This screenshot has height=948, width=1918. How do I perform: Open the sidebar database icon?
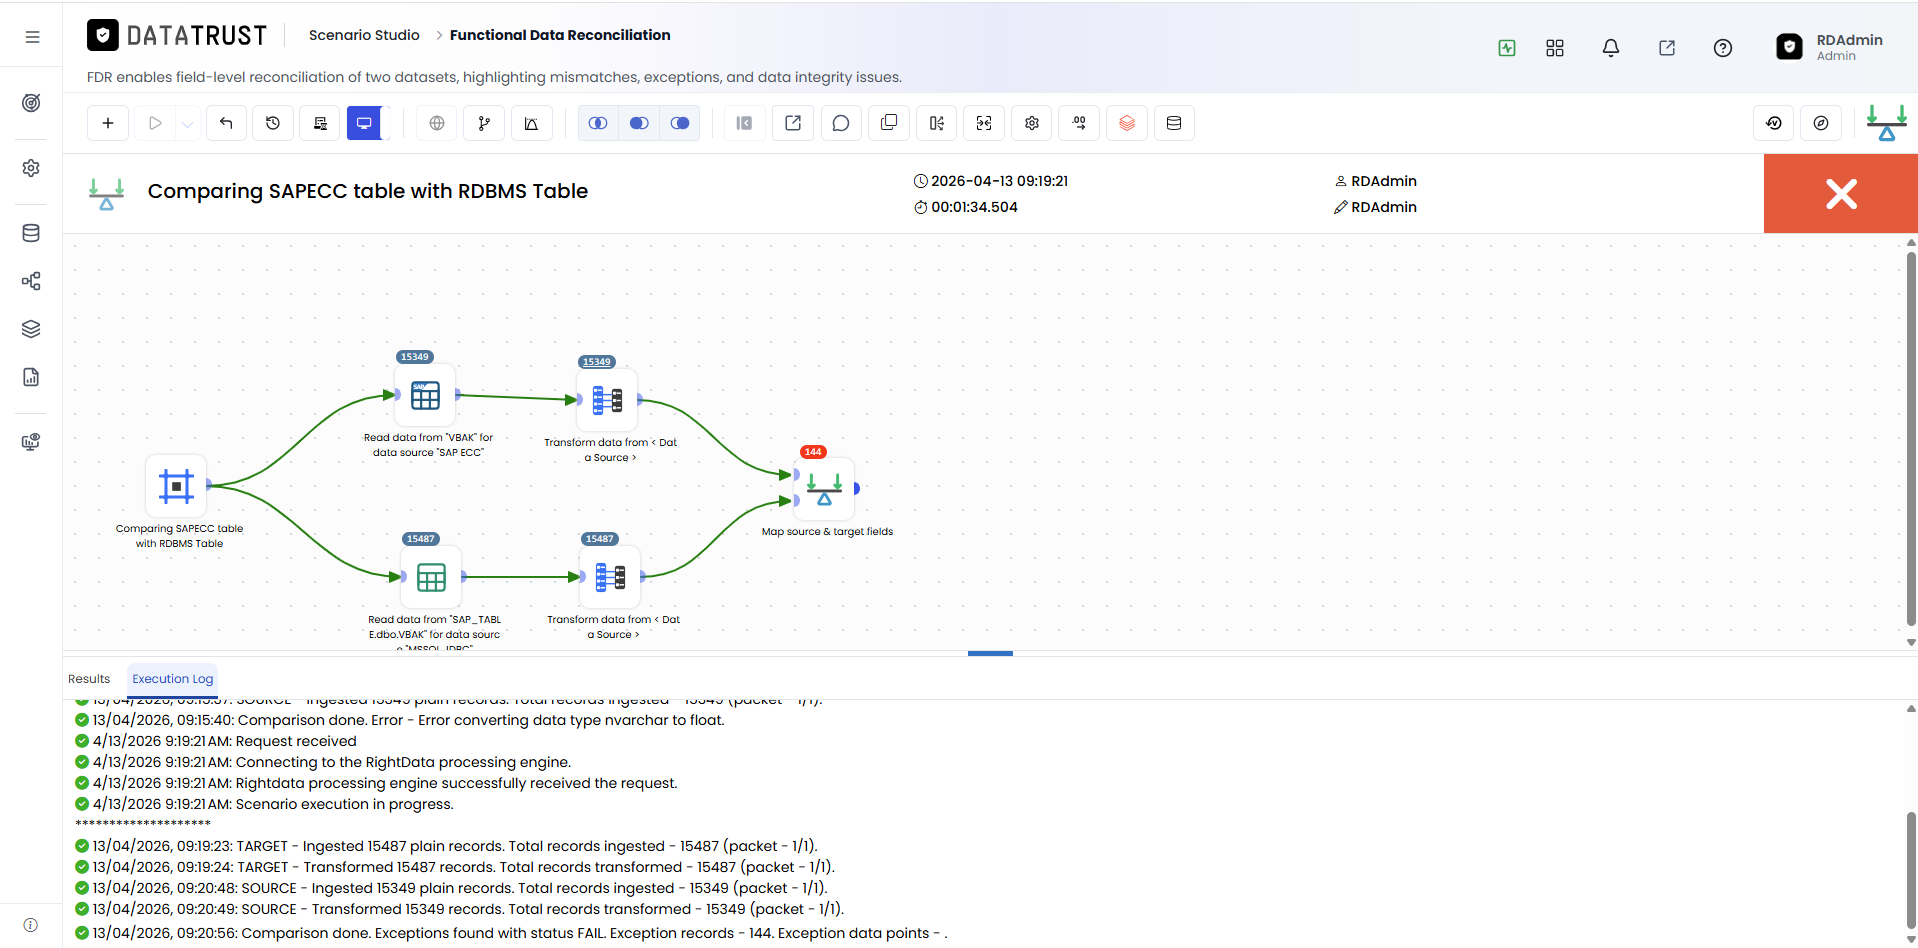(x=31, y=233)
